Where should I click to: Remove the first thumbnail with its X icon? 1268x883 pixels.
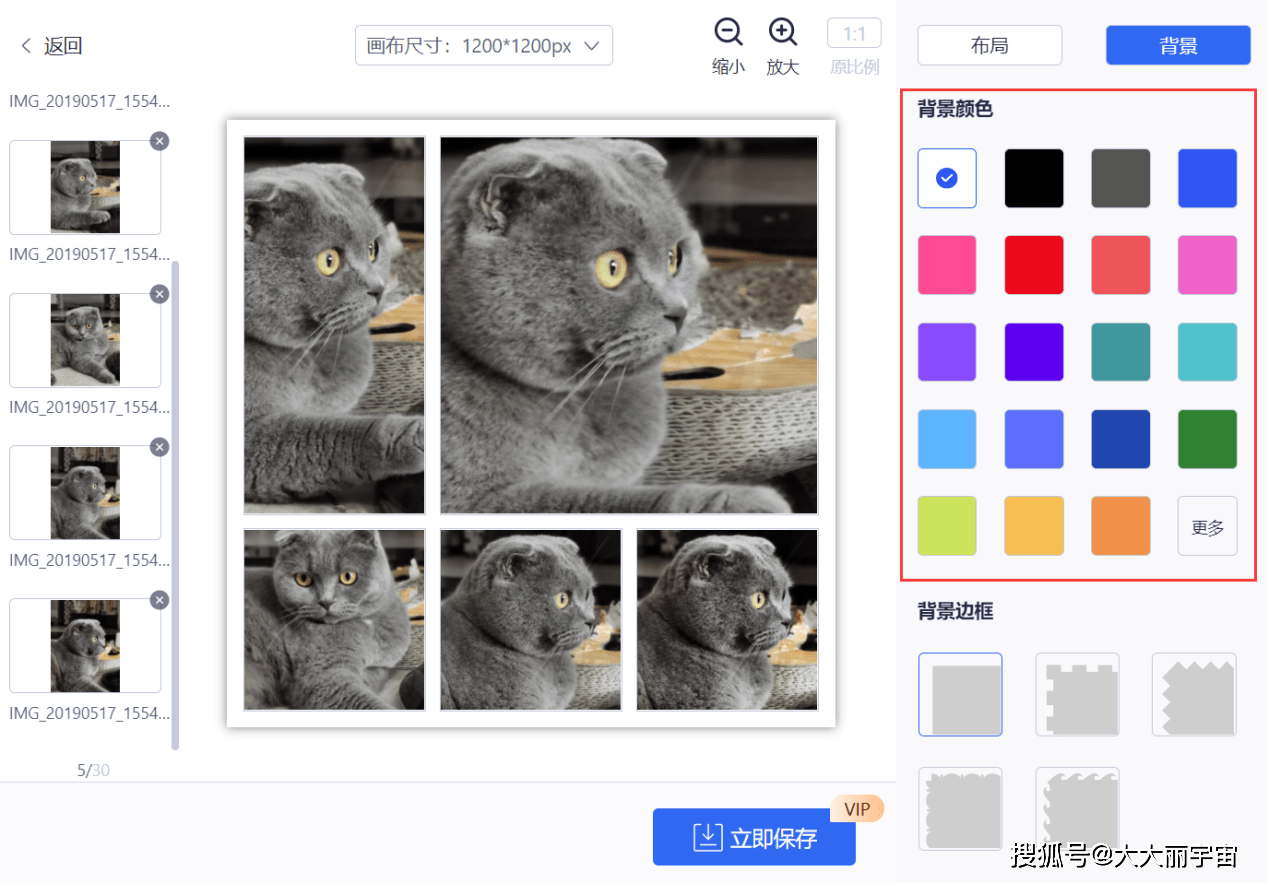pyautogui.click(x=159, y=141)
